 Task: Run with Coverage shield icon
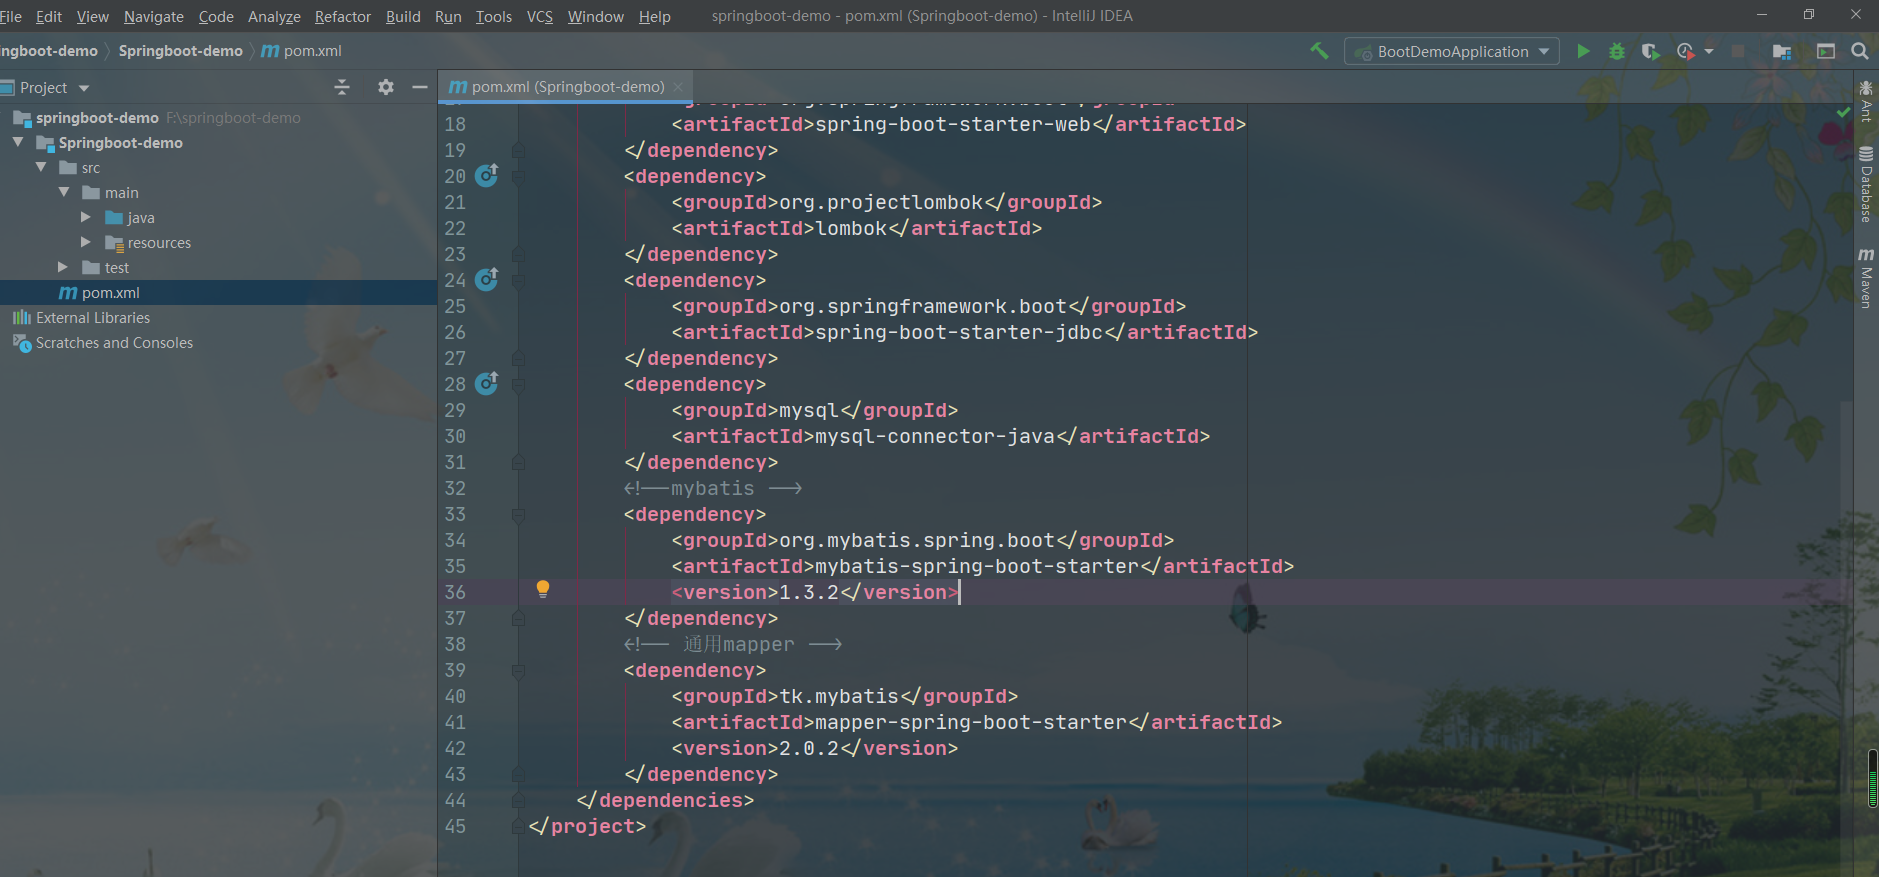point(1650,51)
